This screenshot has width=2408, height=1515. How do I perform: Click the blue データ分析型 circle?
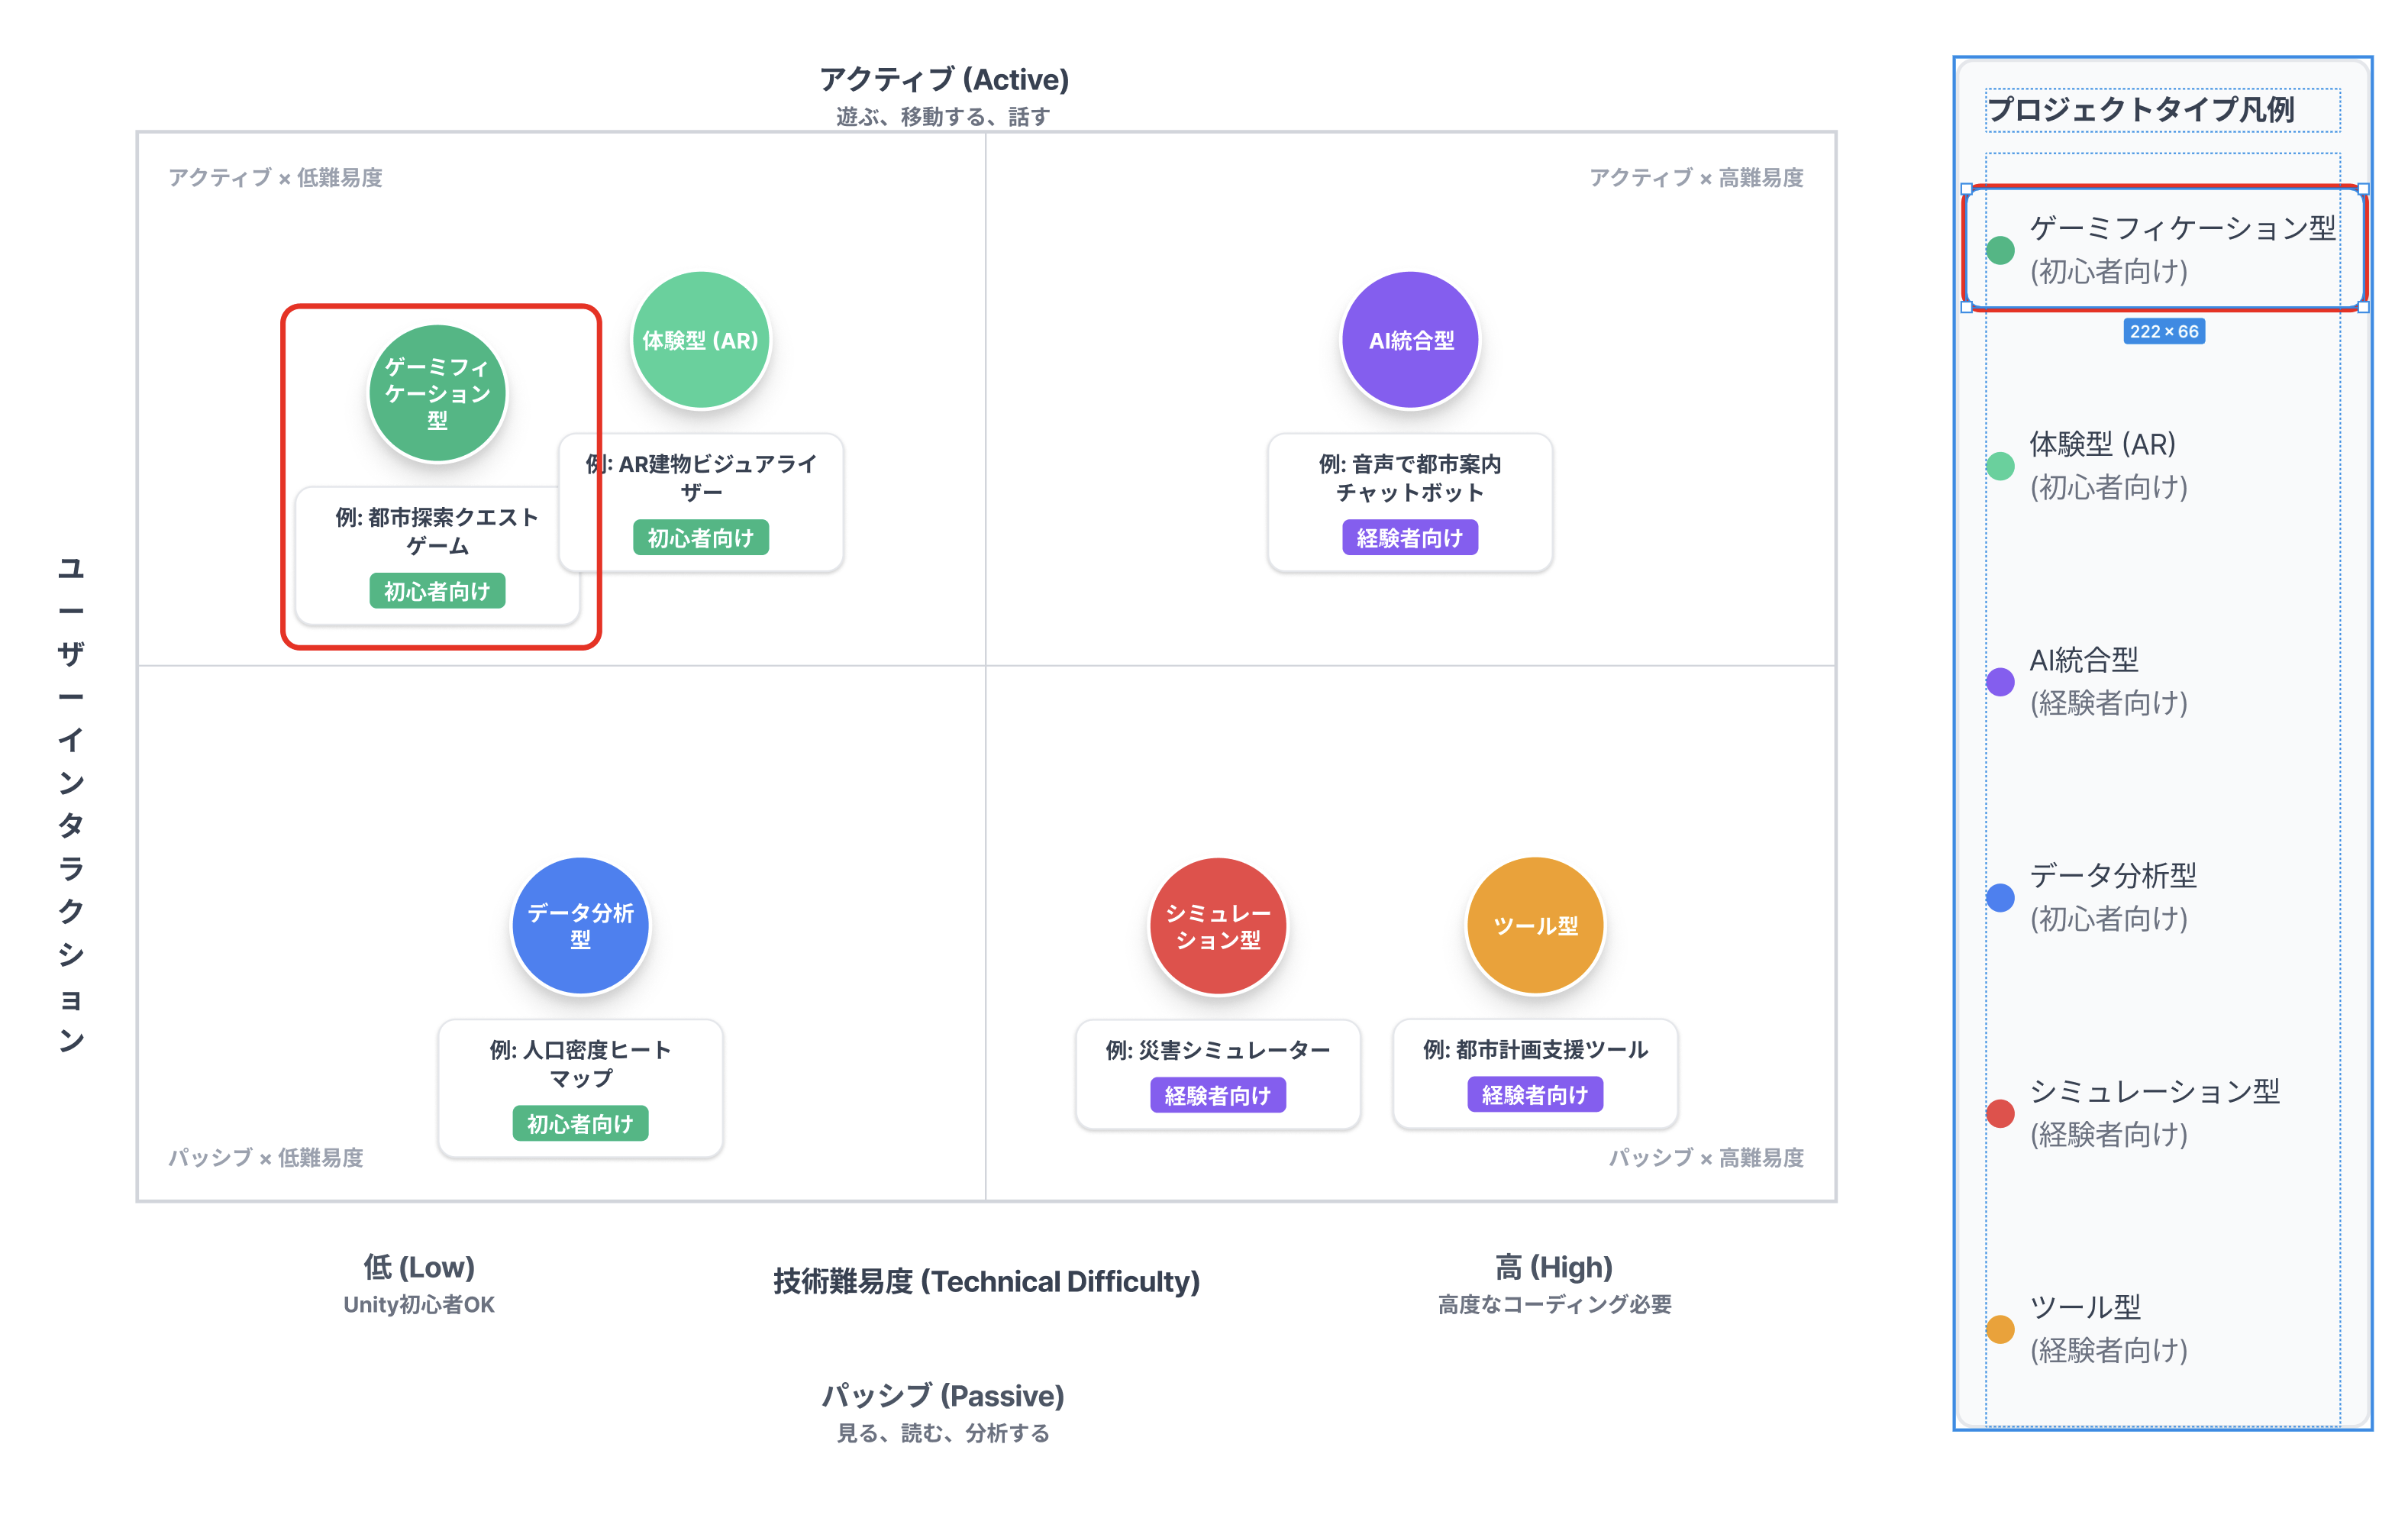pos(580,925)
